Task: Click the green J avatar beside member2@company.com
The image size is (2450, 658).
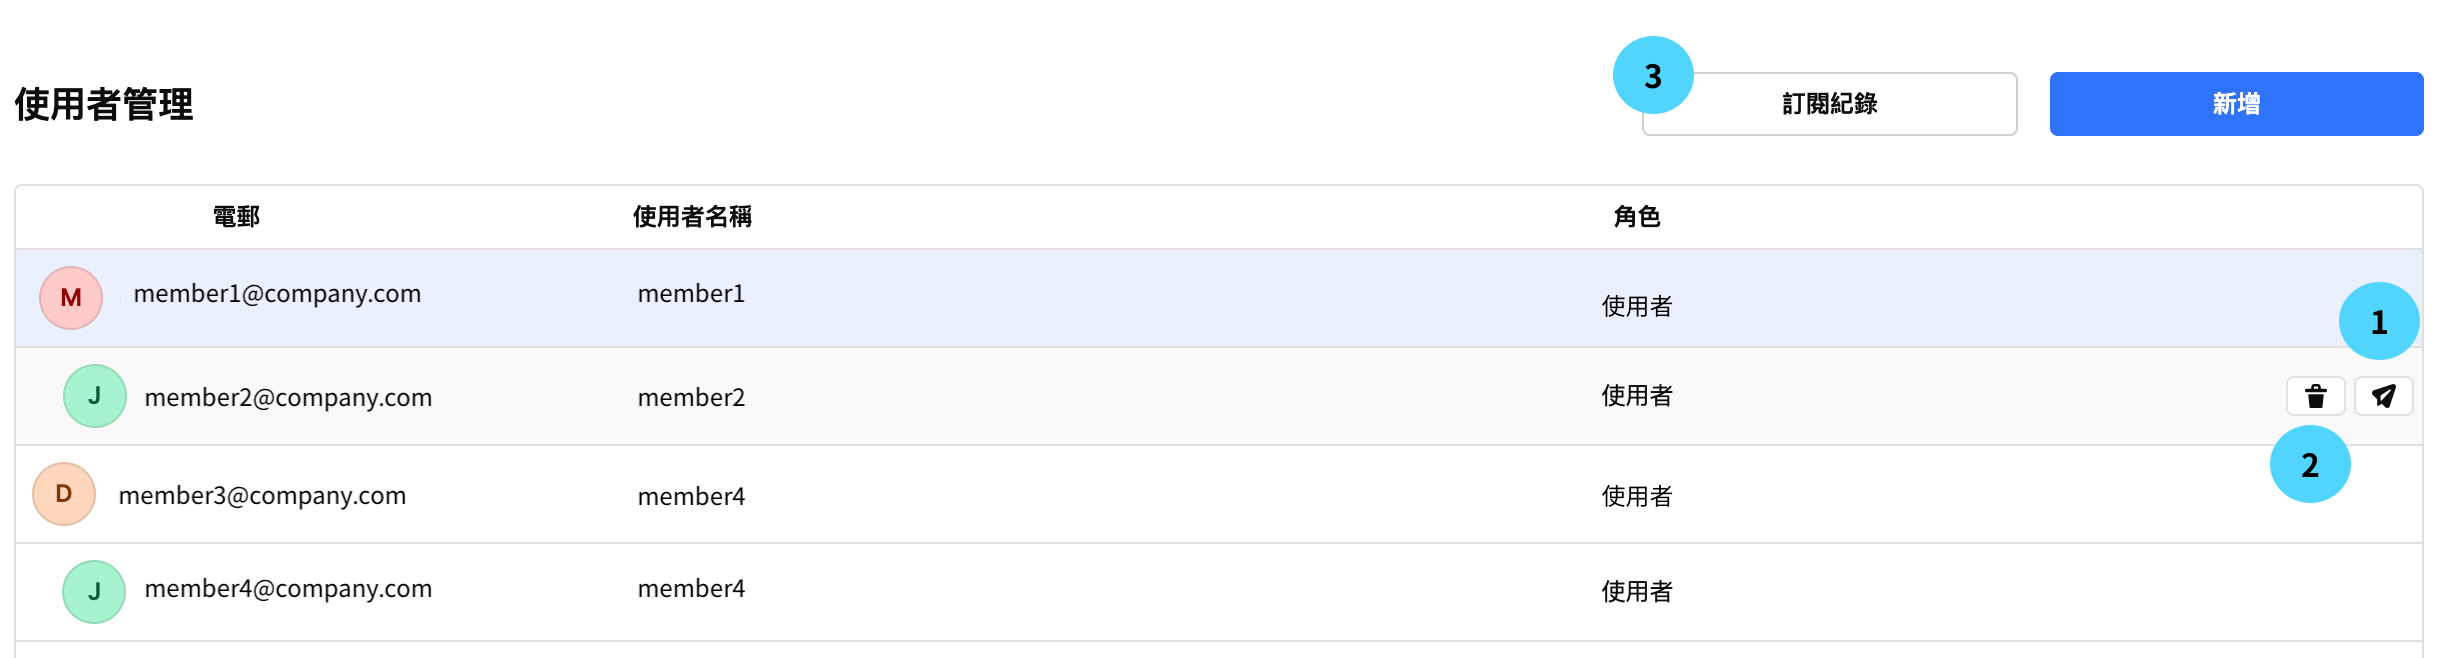Action: (95, 396)
